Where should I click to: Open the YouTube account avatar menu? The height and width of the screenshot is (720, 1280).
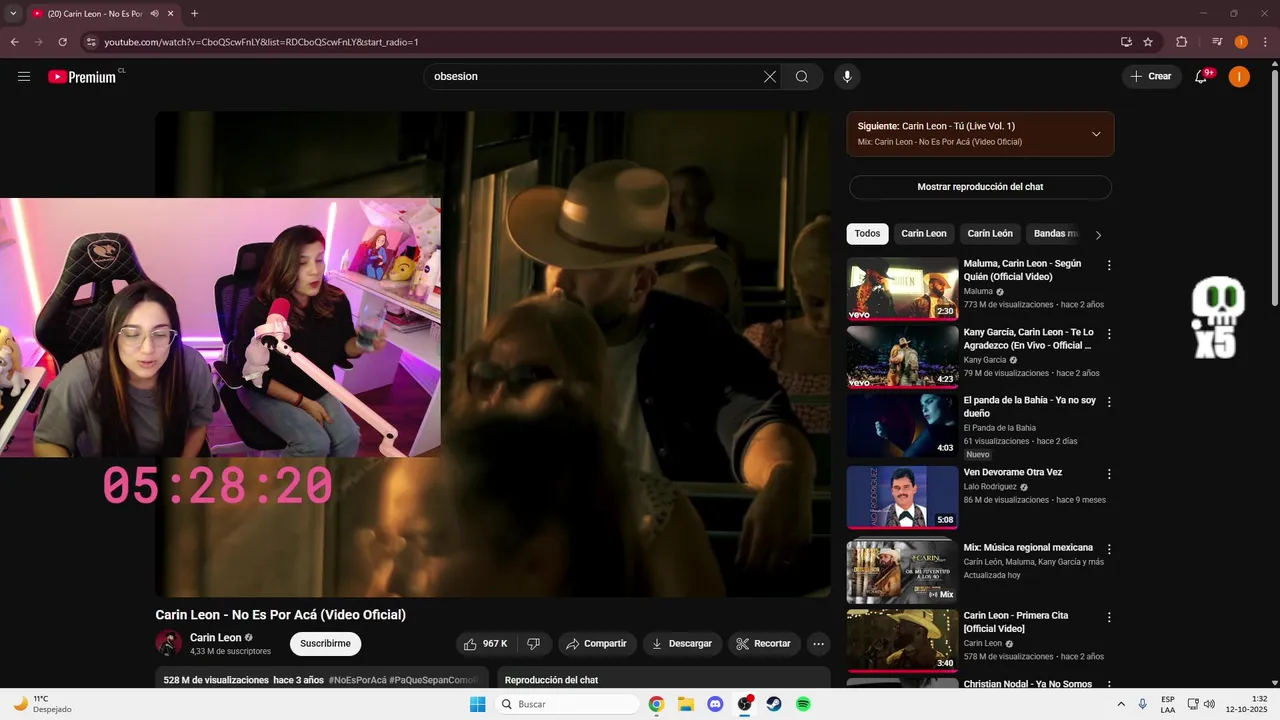[x=1239, y=76]
